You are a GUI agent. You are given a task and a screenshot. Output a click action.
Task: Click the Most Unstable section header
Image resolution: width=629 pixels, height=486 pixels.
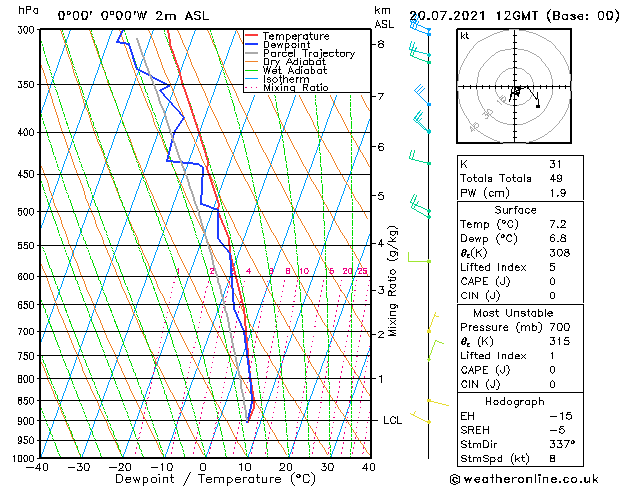click(x=513, y=313)
